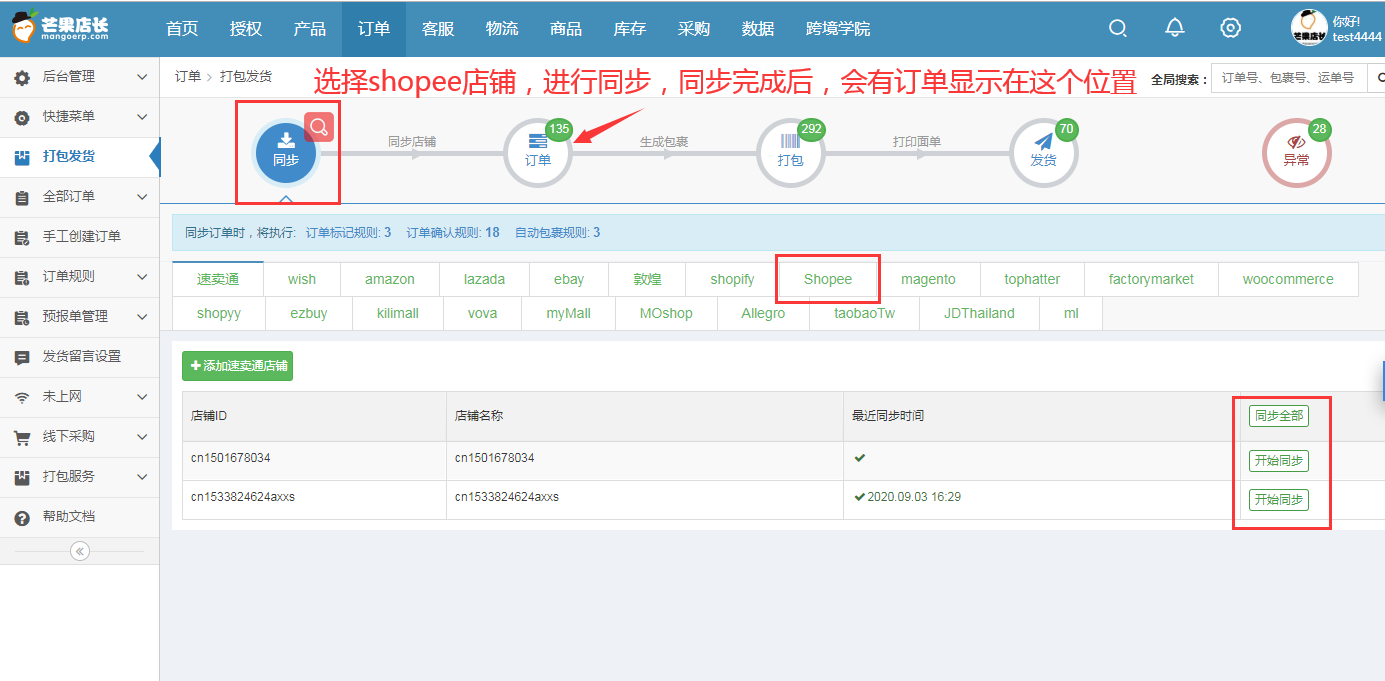Expand the 后台管理 sidebar section
This screenshot has height=681, width=1385.
(80, 77)
